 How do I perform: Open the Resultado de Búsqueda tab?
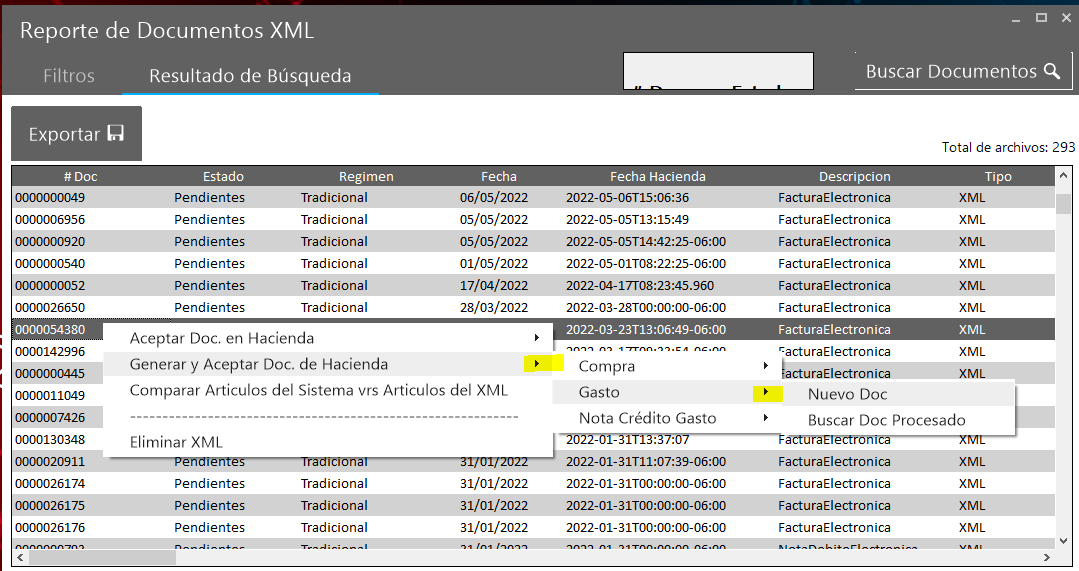pyautogui.click(x=250, y=75)
